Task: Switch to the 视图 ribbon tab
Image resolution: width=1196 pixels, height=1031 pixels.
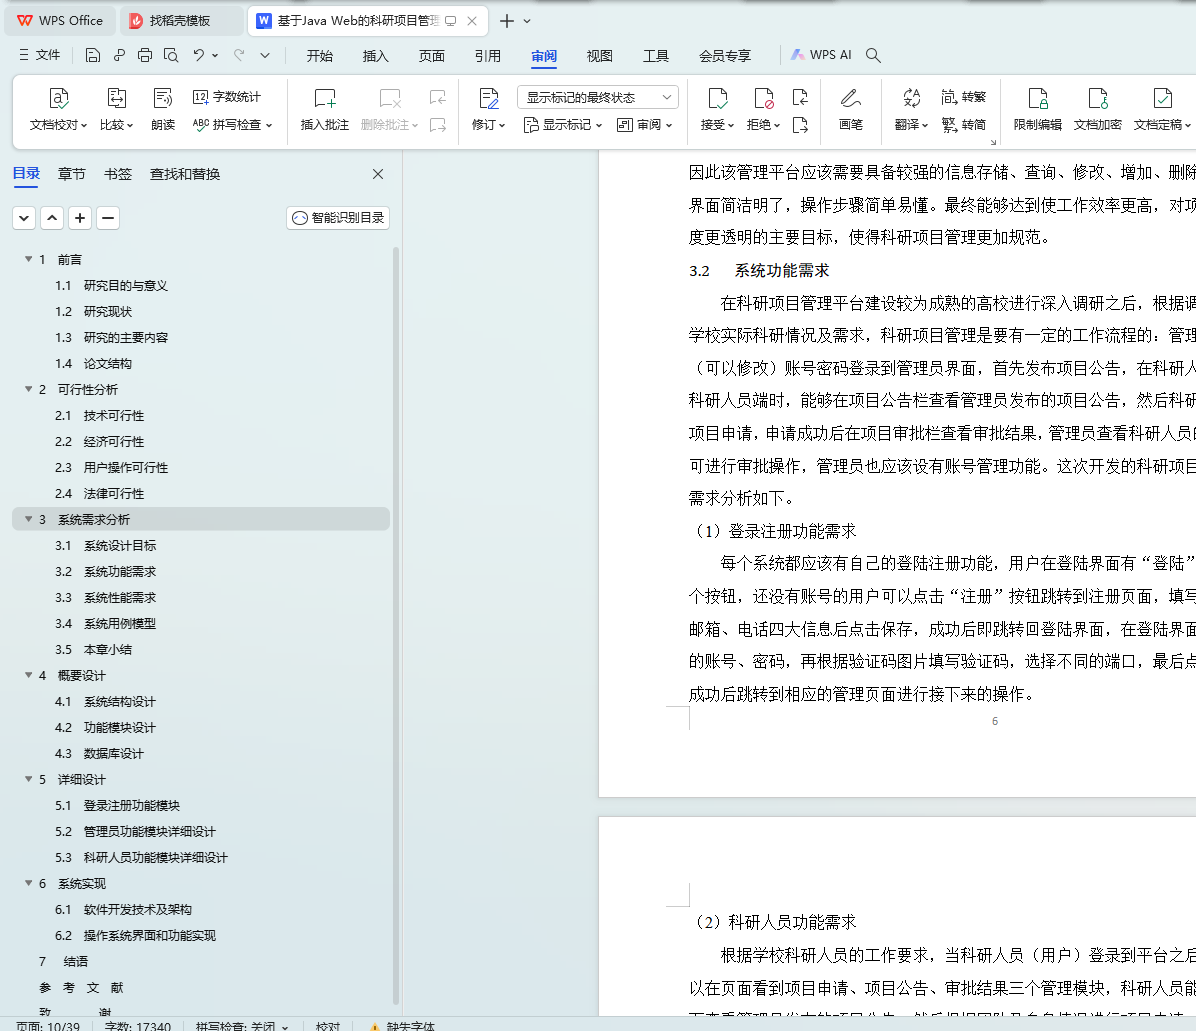Action: coord(600,56)
